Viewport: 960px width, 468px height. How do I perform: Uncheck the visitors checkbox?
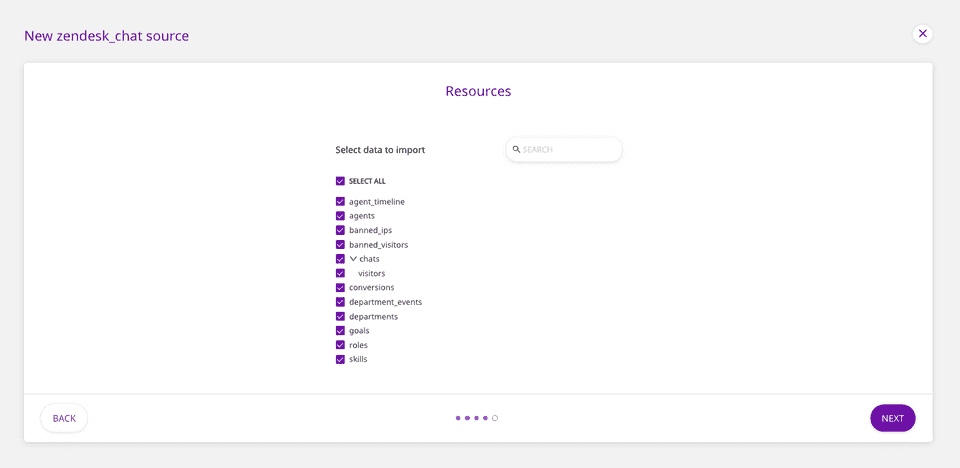[x=340, y=273]
